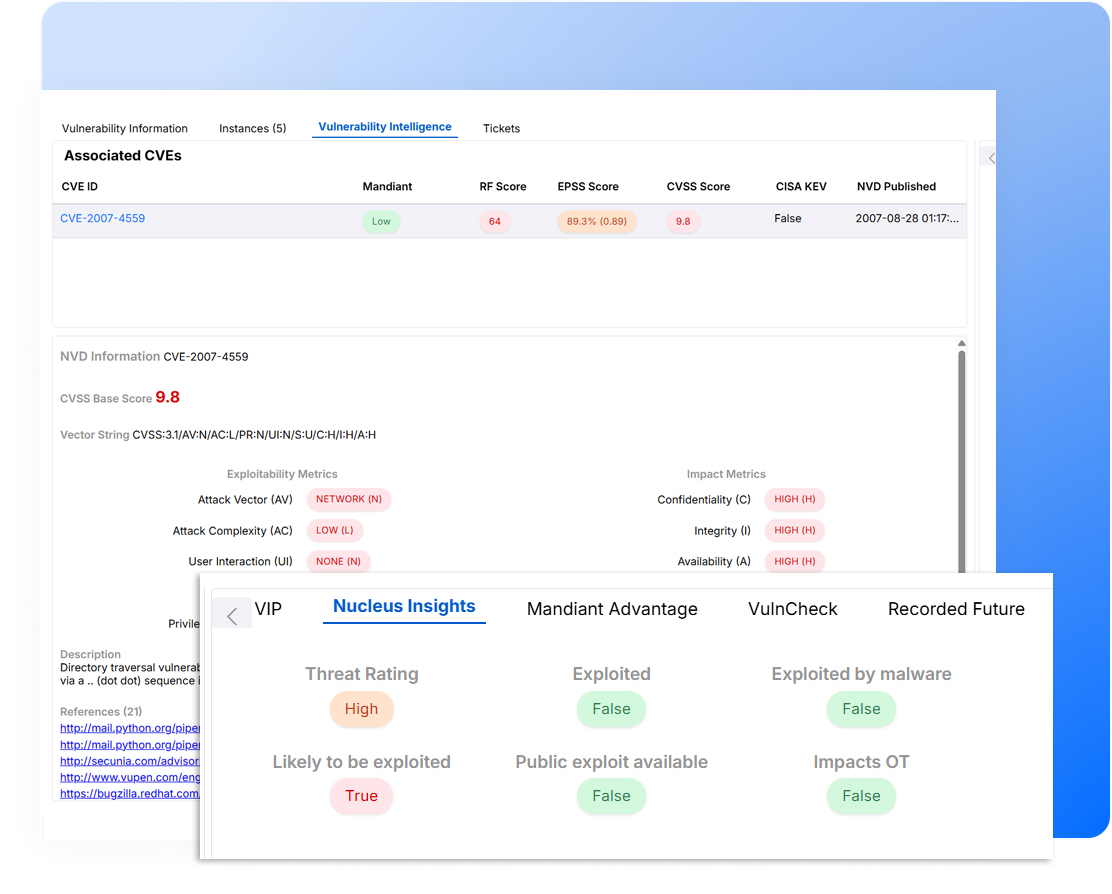Switch to the Instances (5) tab
Viewport: 1112px width, 894px height.
(253, 128)
